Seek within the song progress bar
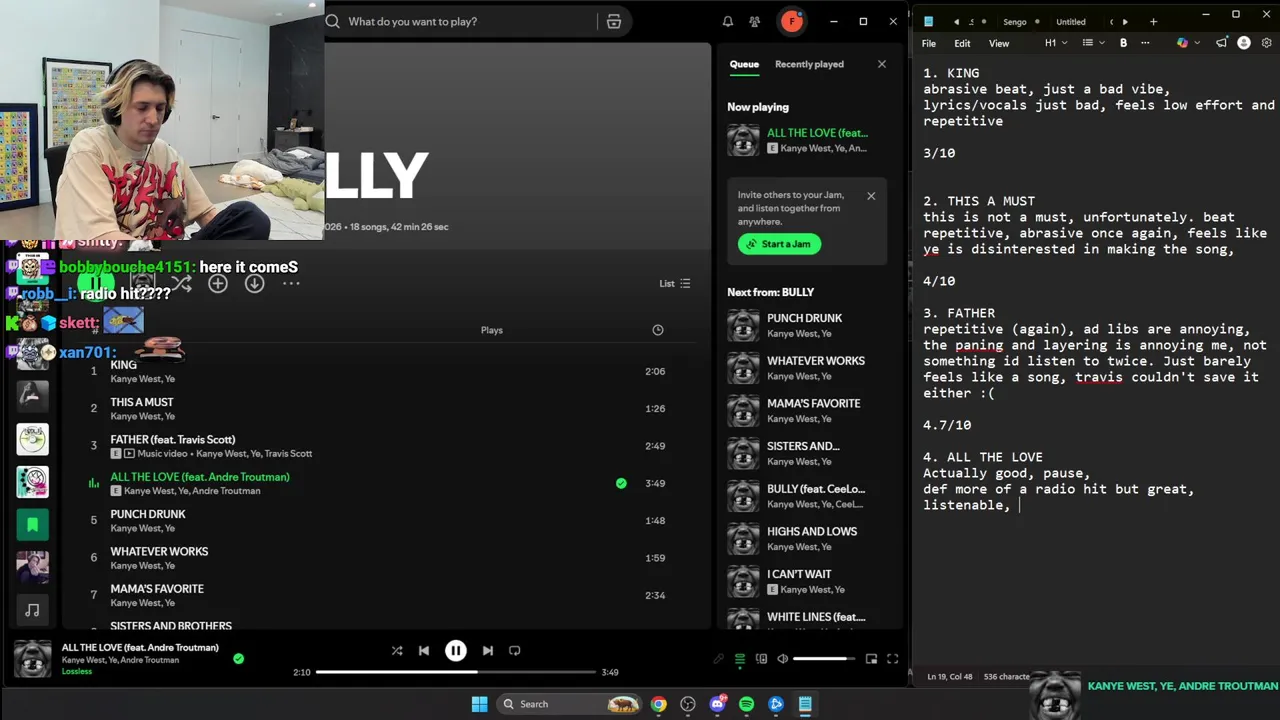 point(456,672)
